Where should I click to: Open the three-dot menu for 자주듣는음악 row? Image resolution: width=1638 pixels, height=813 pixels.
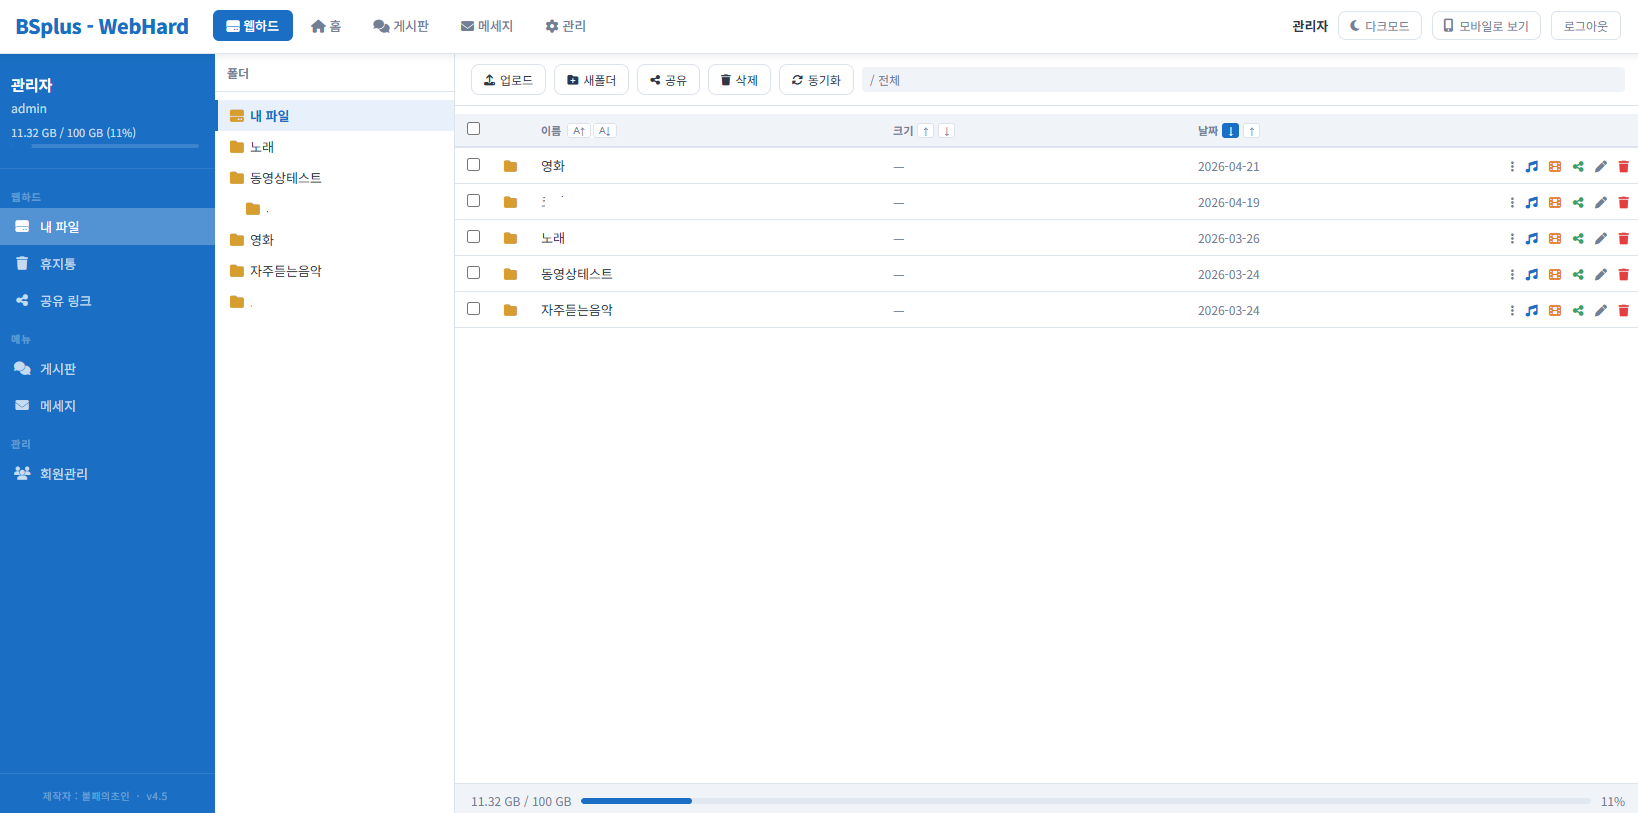tap(1512, 311)
